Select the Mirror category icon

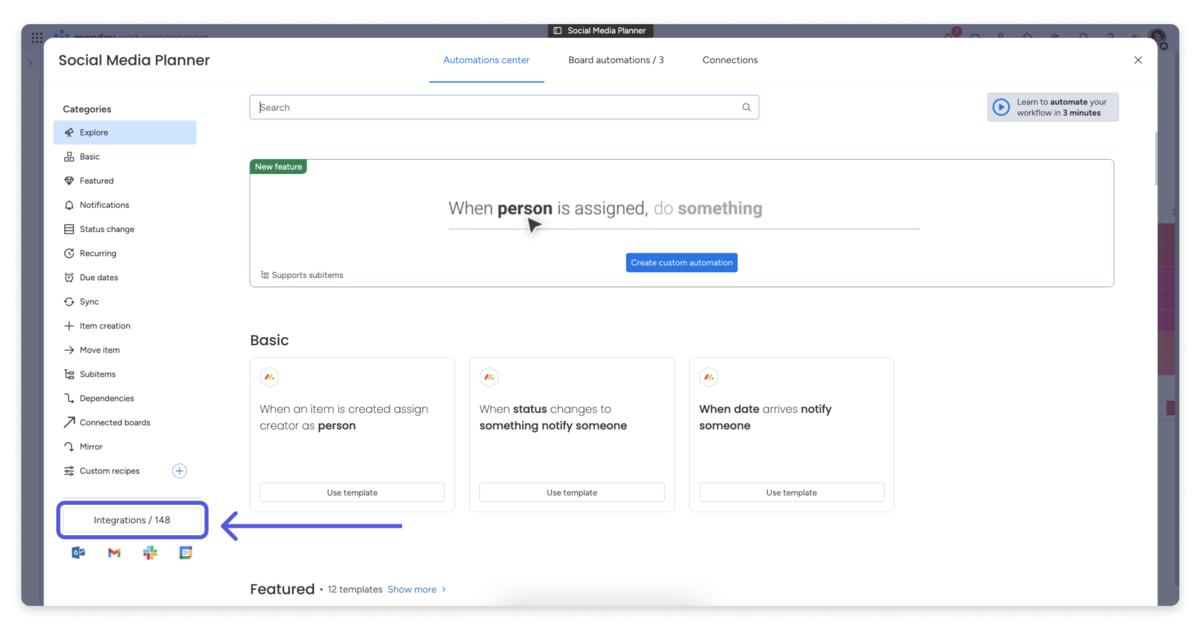pyautogui.click(x=69, y=446)
